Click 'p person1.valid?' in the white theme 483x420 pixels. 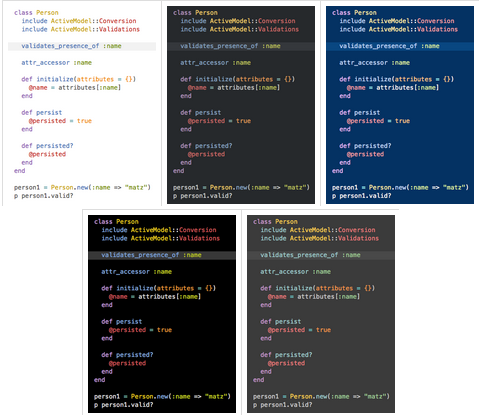[x=44, y=196]
